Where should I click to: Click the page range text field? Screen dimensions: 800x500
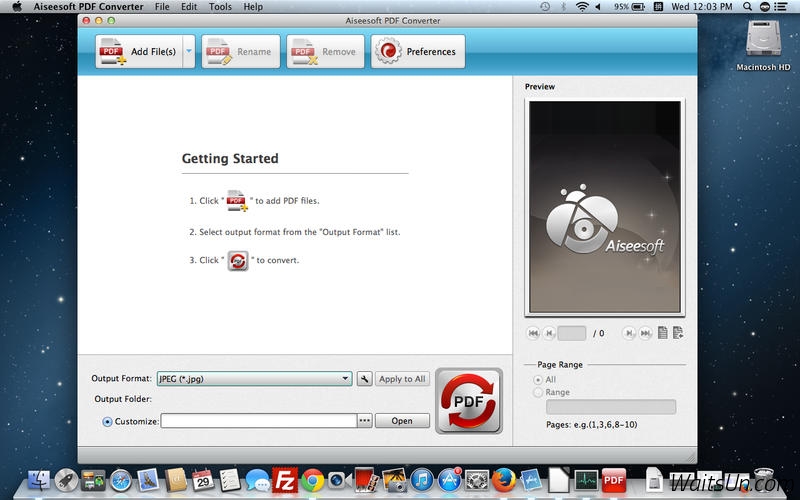611,407
